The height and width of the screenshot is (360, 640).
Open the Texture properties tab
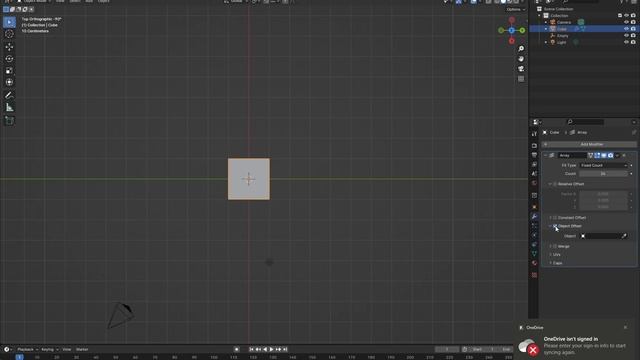click(534, 275)
